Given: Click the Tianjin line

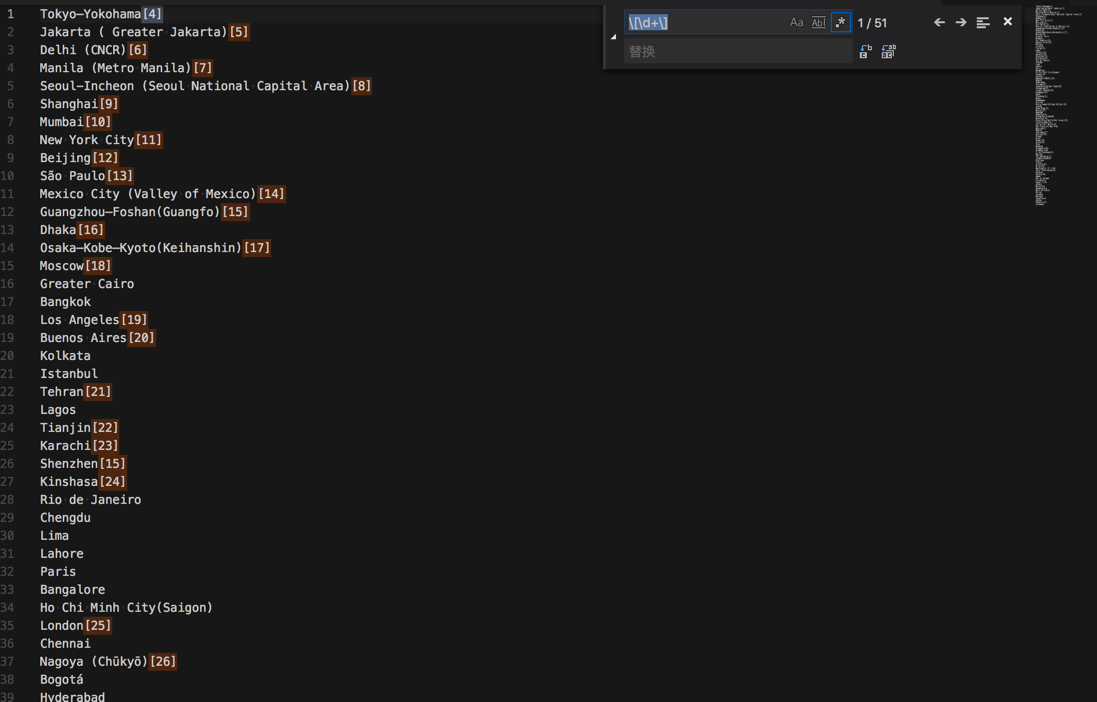Looking at the screenshot, I should tap(65, 428).
